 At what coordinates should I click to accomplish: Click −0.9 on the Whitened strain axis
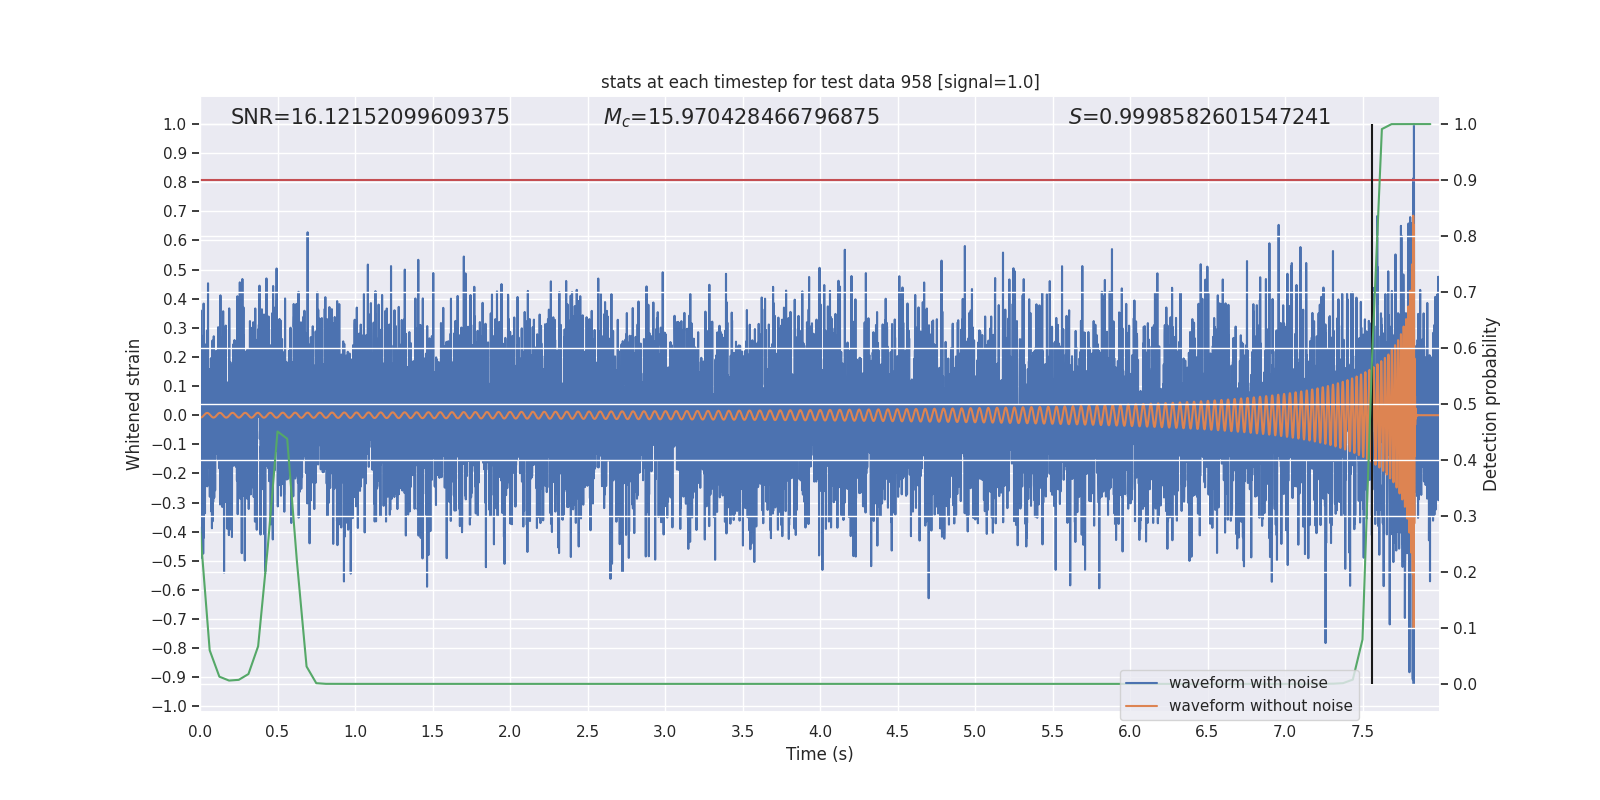tap(169, 677)
